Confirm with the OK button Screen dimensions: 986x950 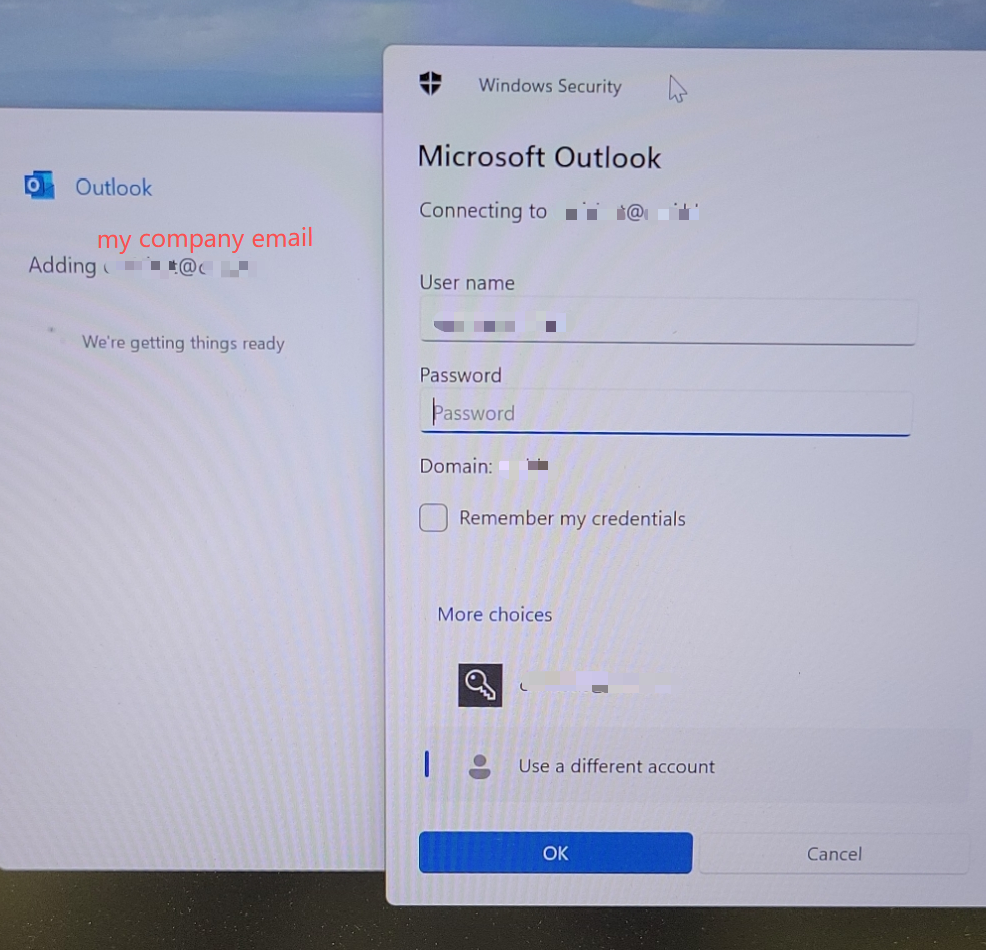555,853
